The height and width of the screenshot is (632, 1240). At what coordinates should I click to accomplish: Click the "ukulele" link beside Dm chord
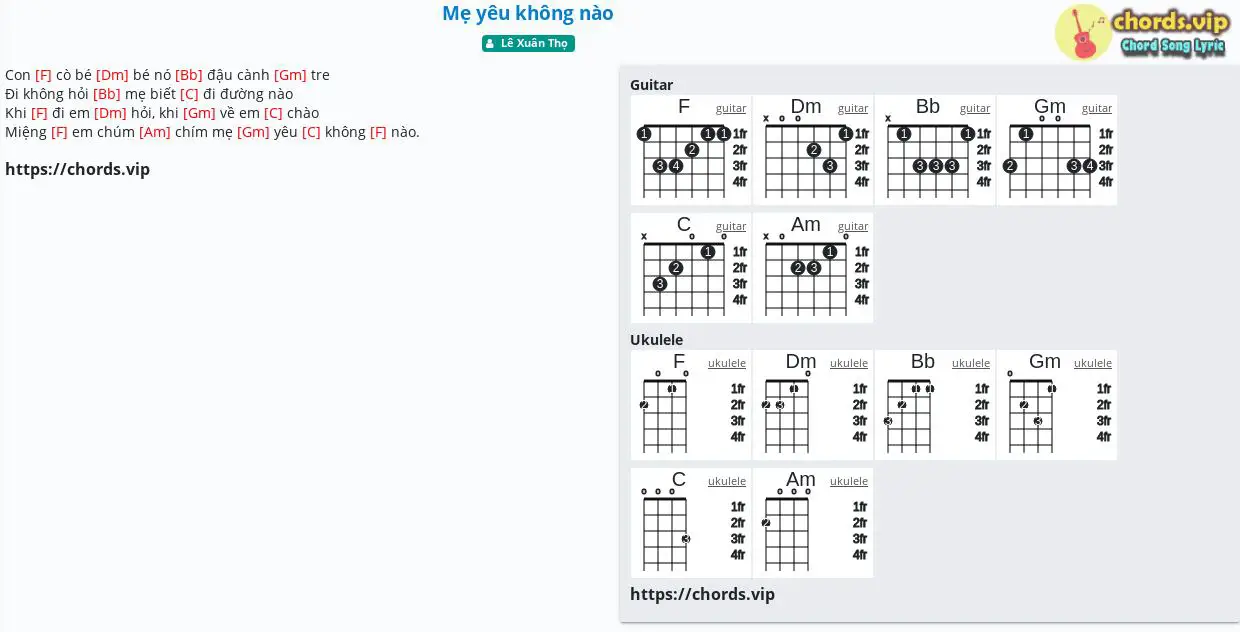click(849, 363)
